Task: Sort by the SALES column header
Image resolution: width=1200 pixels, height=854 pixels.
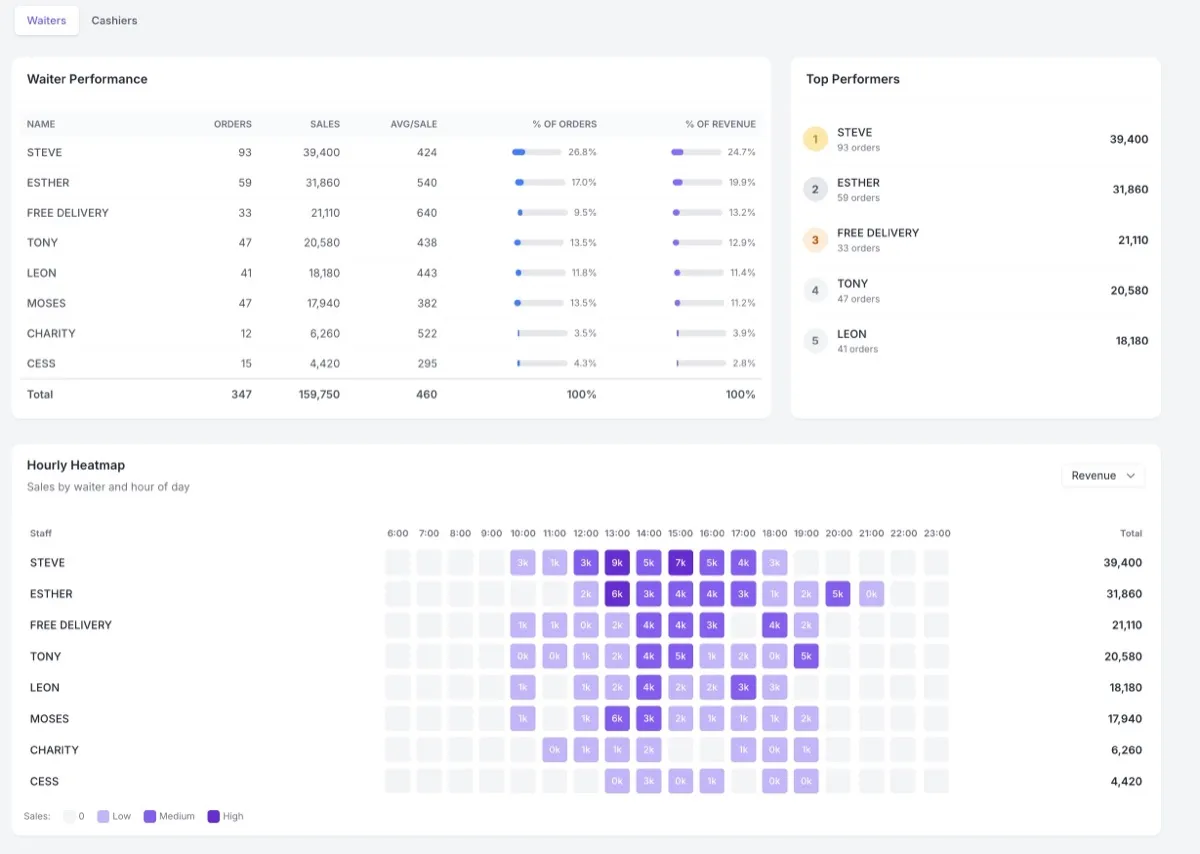Action: [x=324, y=124]
